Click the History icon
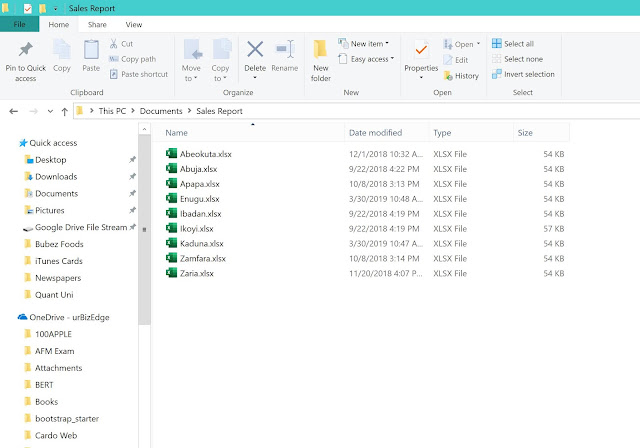This screenshot has width=640, height=448. (448, 76)
